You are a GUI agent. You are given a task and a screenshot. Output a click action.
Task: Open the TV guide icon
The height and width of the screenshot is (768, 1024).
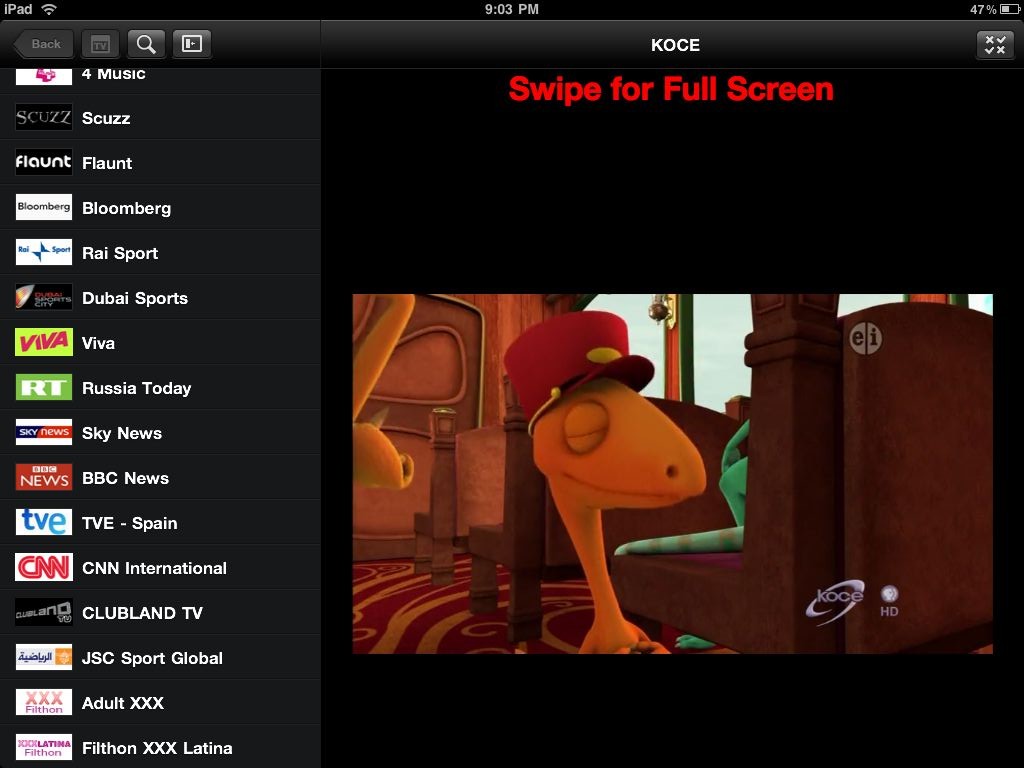100,44
